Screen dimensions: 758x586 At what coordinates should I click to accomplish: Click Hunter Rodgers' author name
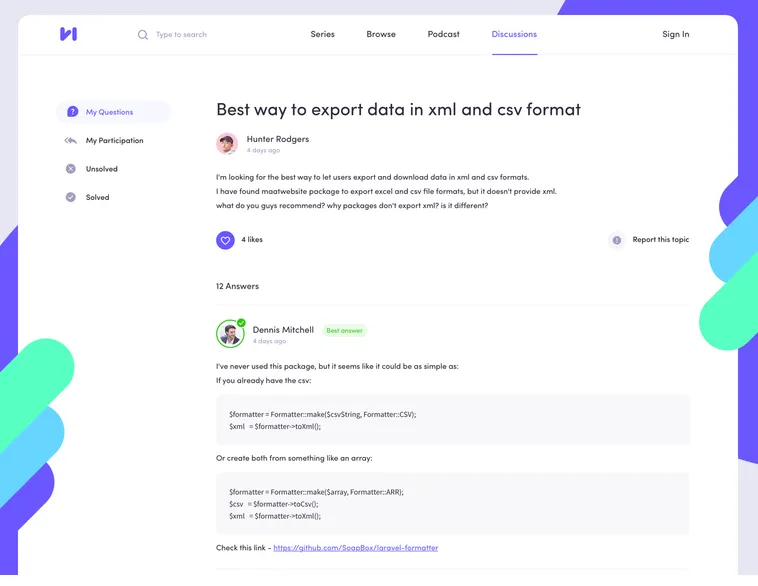(278, 139)
